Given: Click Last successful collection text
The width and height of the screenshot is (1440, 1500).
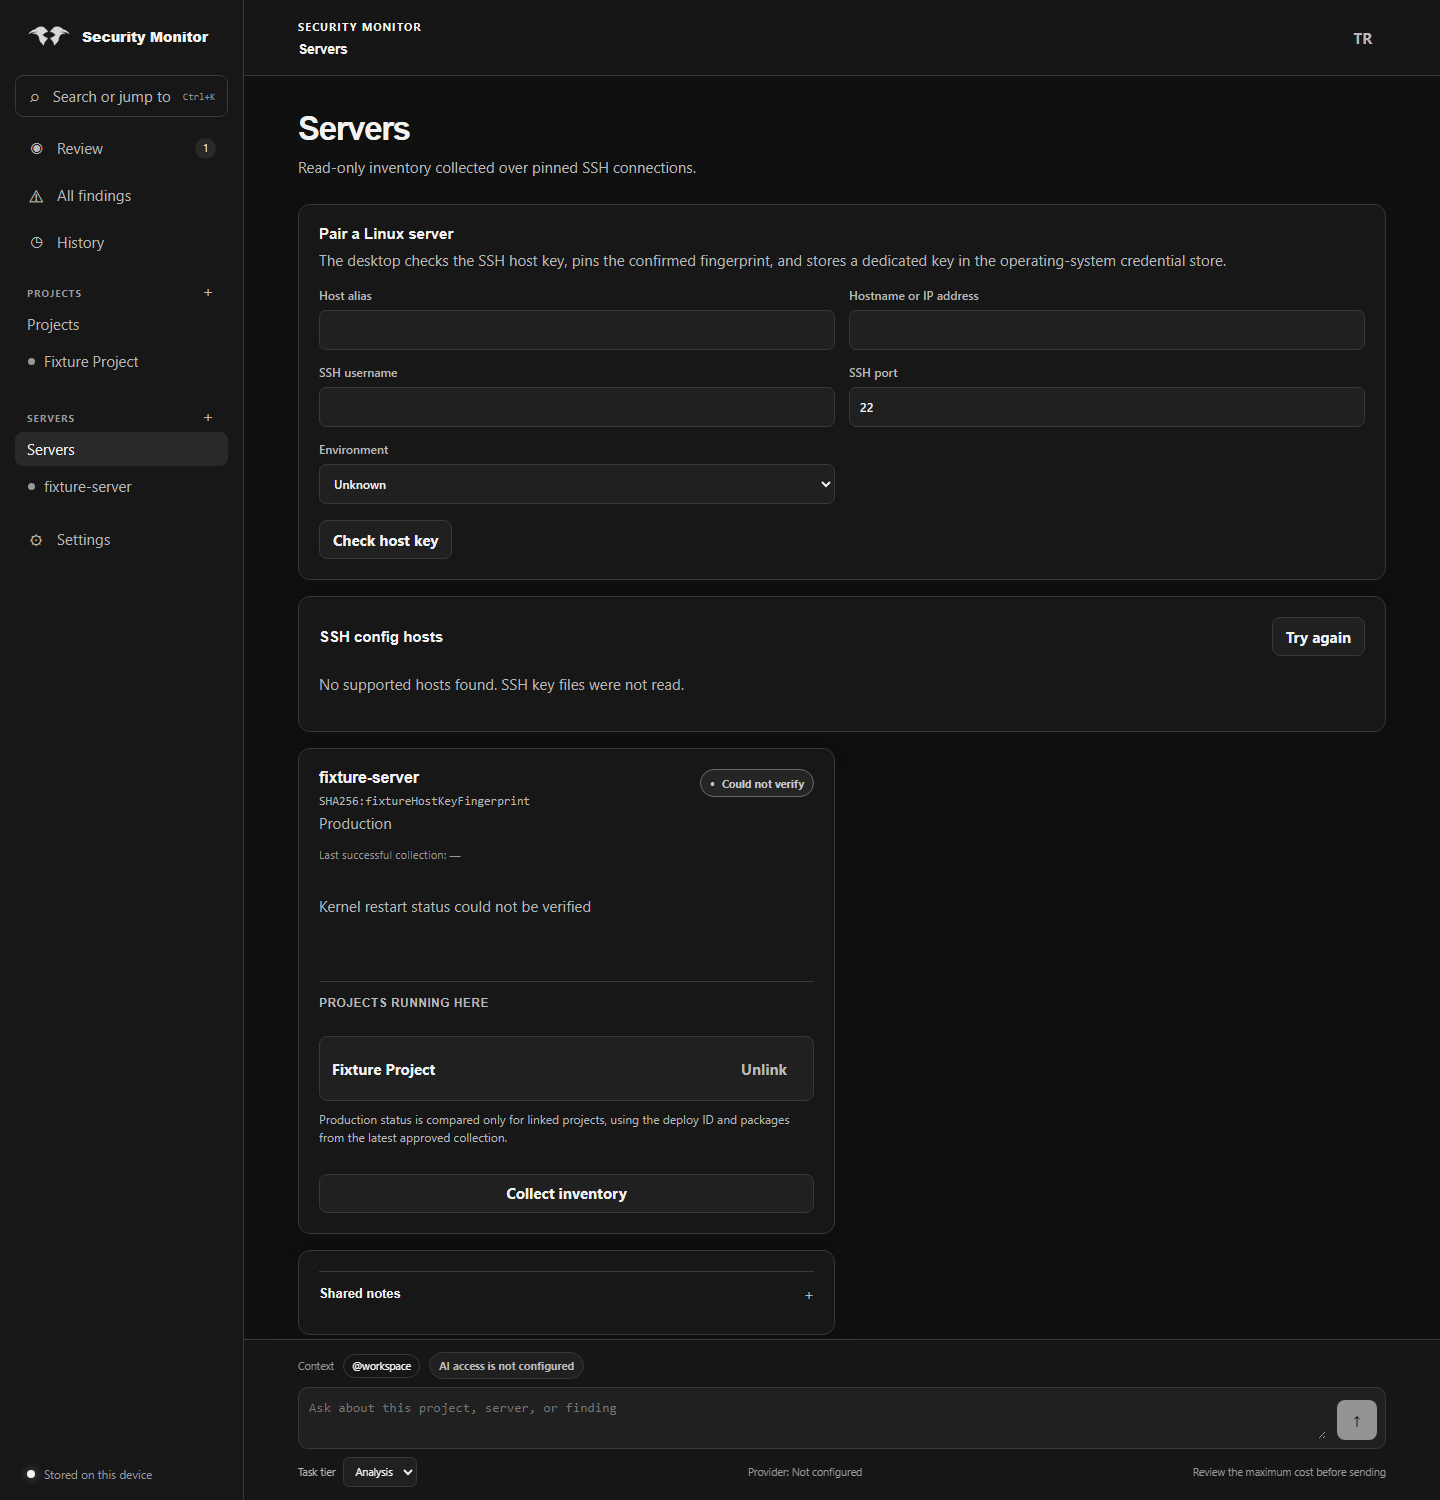Looking at the screenshot, I should 390,855.
